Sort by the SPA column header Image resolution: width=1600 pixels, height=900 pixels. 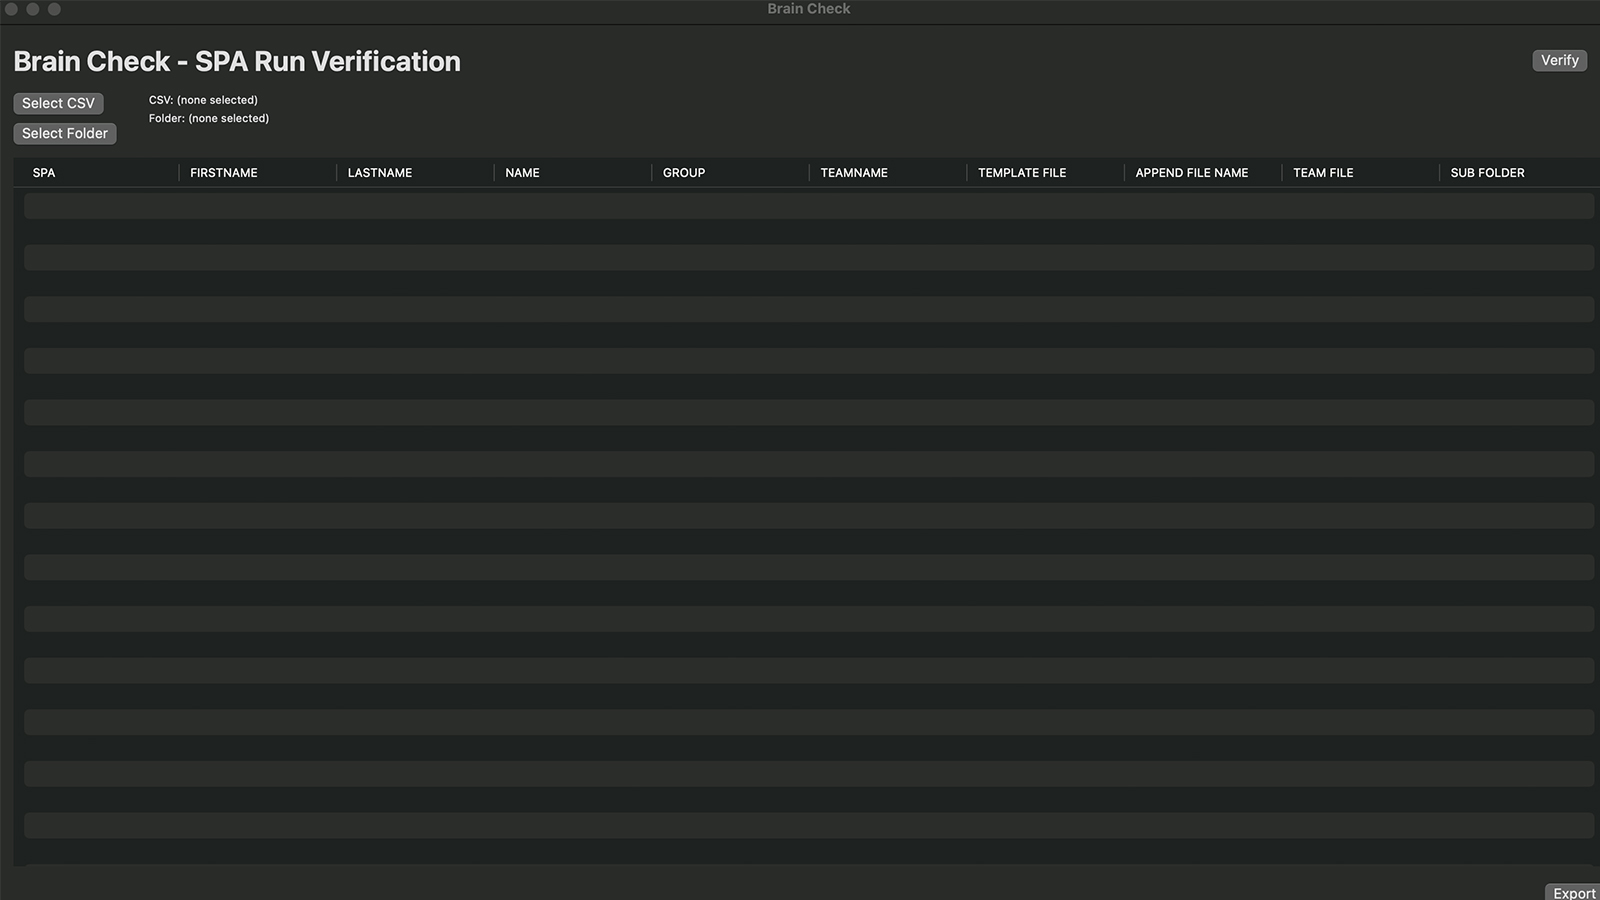coord(44,173)
